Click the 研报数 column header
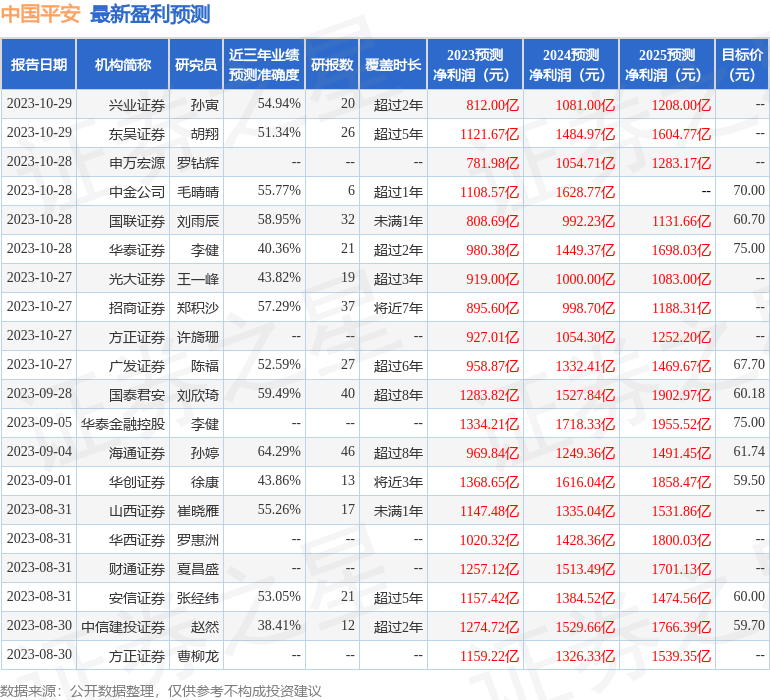 point(332,65)
